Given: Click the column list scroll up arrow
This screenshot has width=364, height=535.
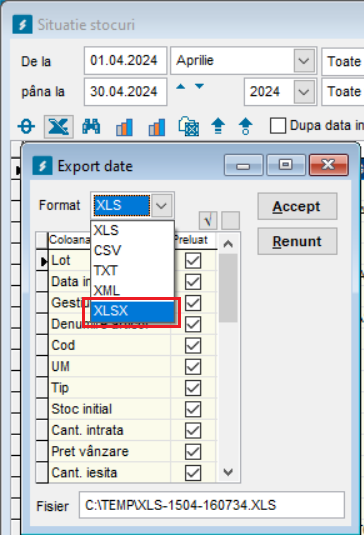Looking at the screenshot, I should [228, 244].
